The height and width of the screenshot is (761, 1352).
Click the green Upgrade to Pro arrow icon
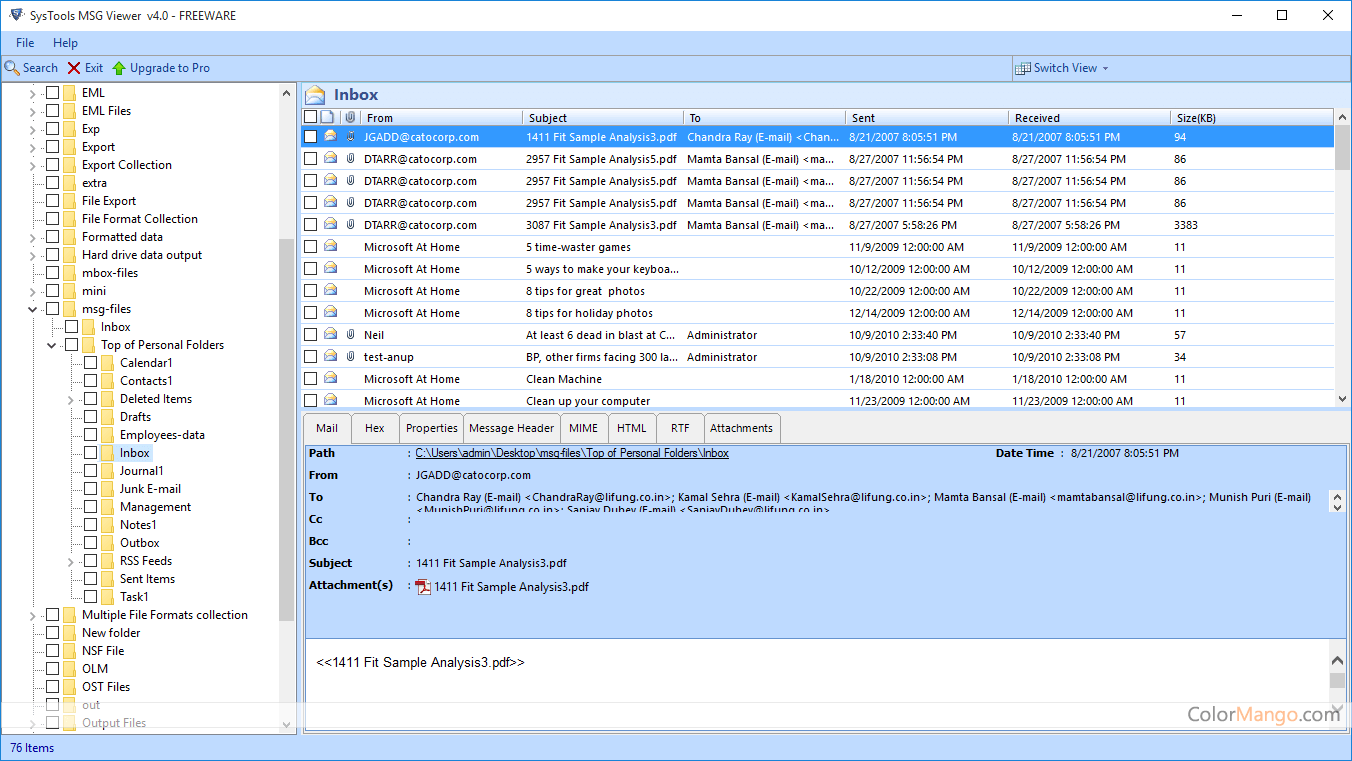[119, 68]
